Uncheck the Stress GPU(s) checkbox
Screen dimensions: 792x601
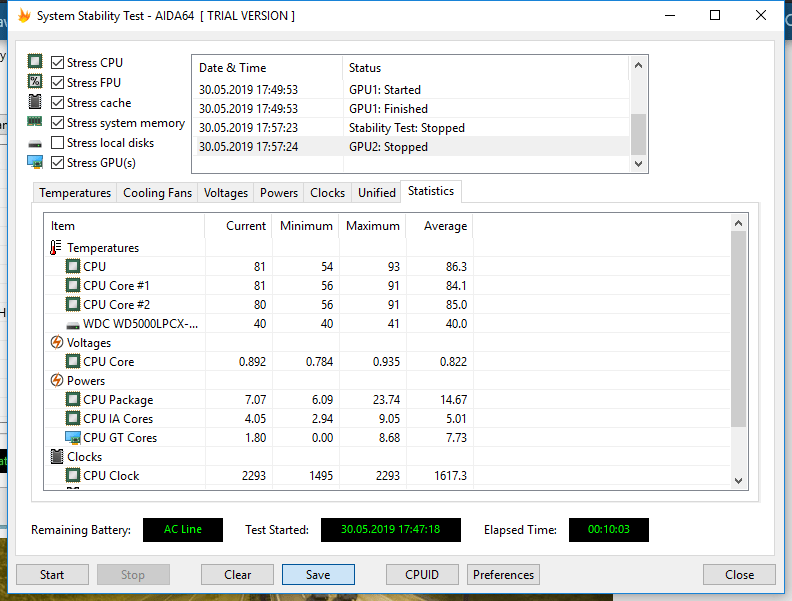[58, 163]
